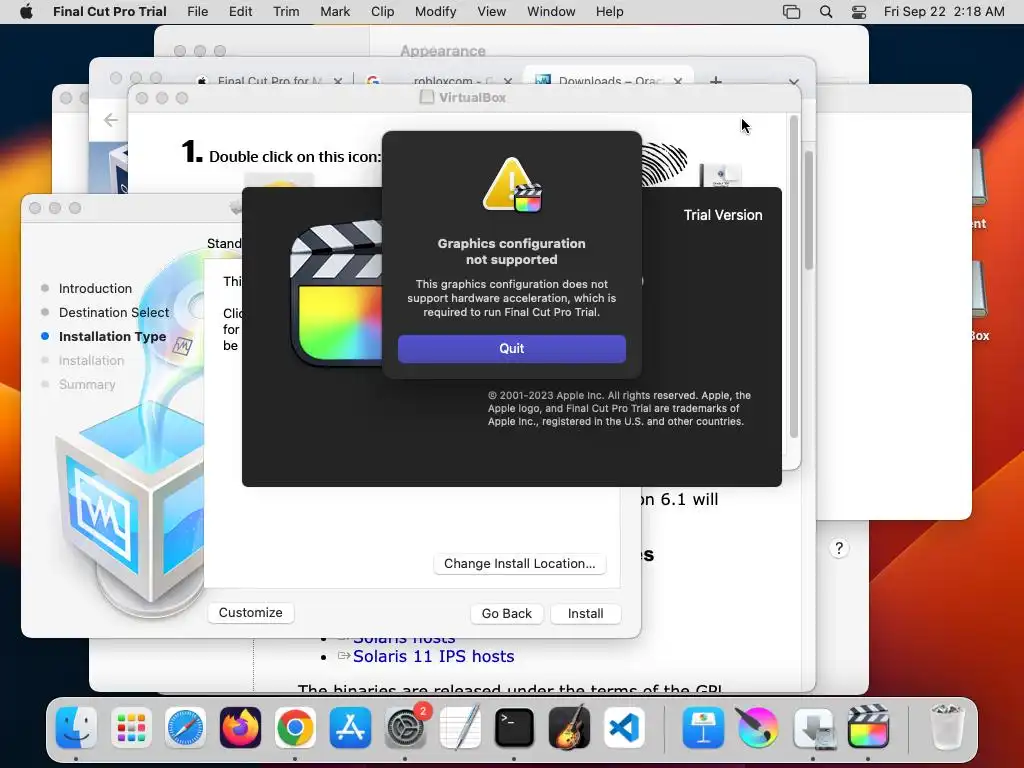1024x768 pixels.
Task: Click the back arrow in the browser window
Action: 111,120
